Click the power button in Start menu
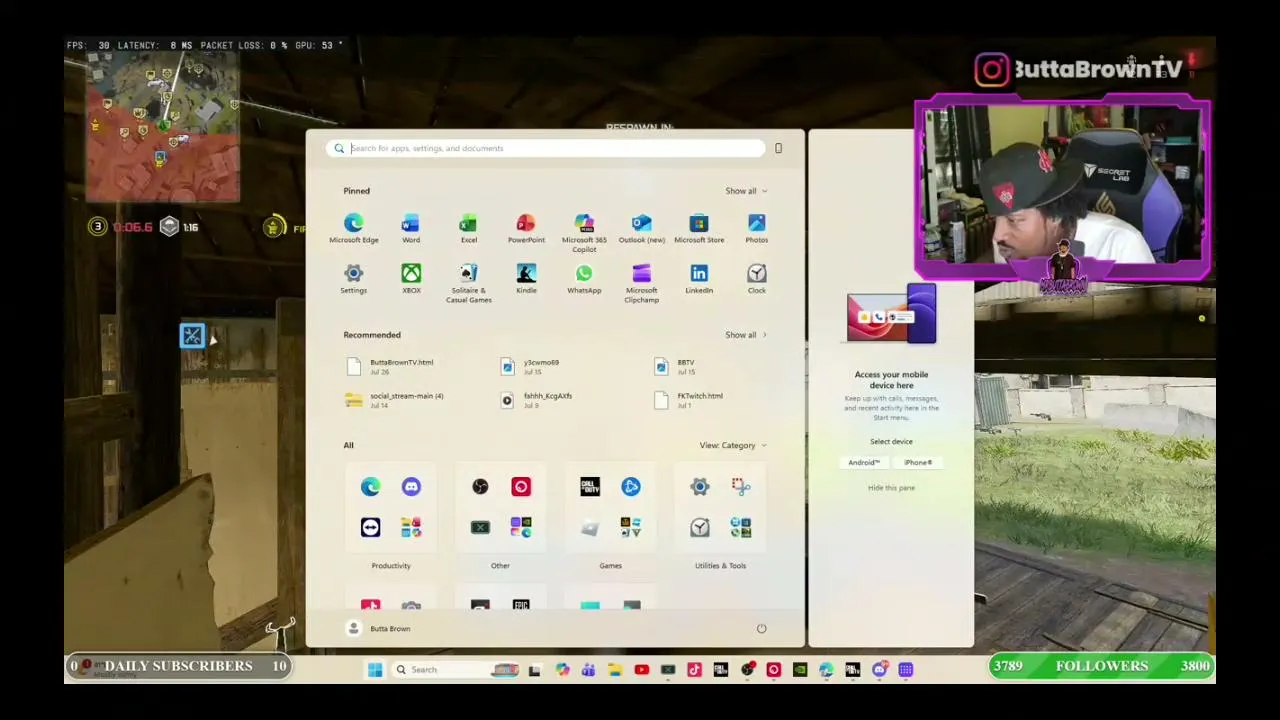Viewport: 1280px width, 720px height. pos(761,629)
